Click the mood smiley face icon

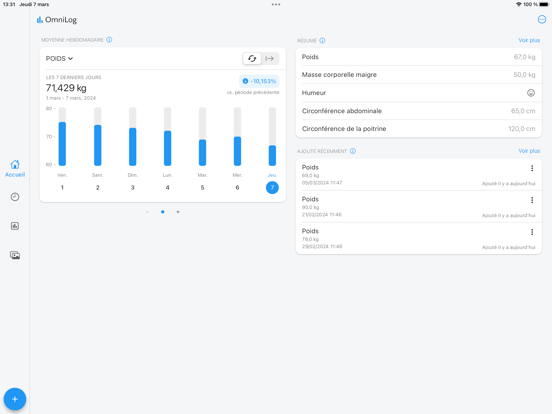pos(531,93)
